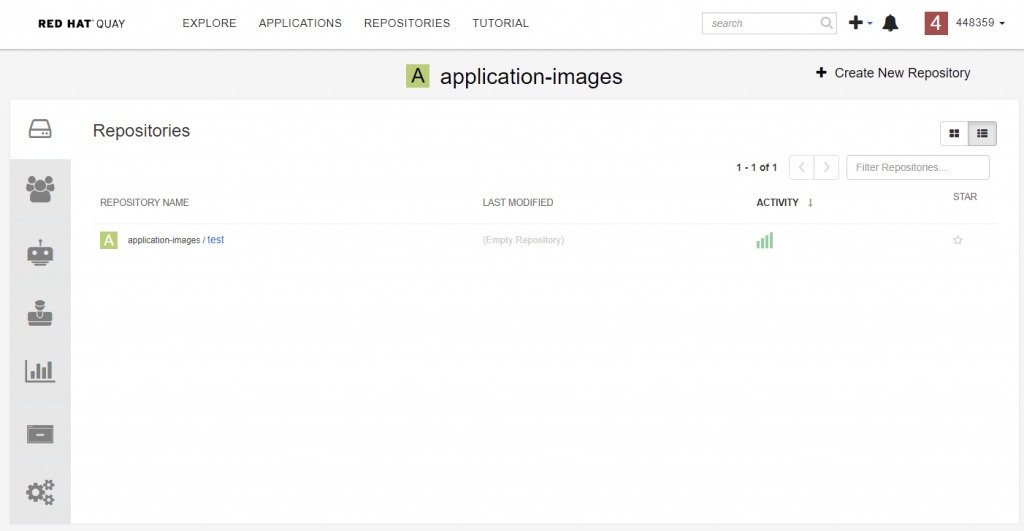Open the test repository link
Image resolution: width=1024 pixels, height=531 pixels.
tap(216, 240)
